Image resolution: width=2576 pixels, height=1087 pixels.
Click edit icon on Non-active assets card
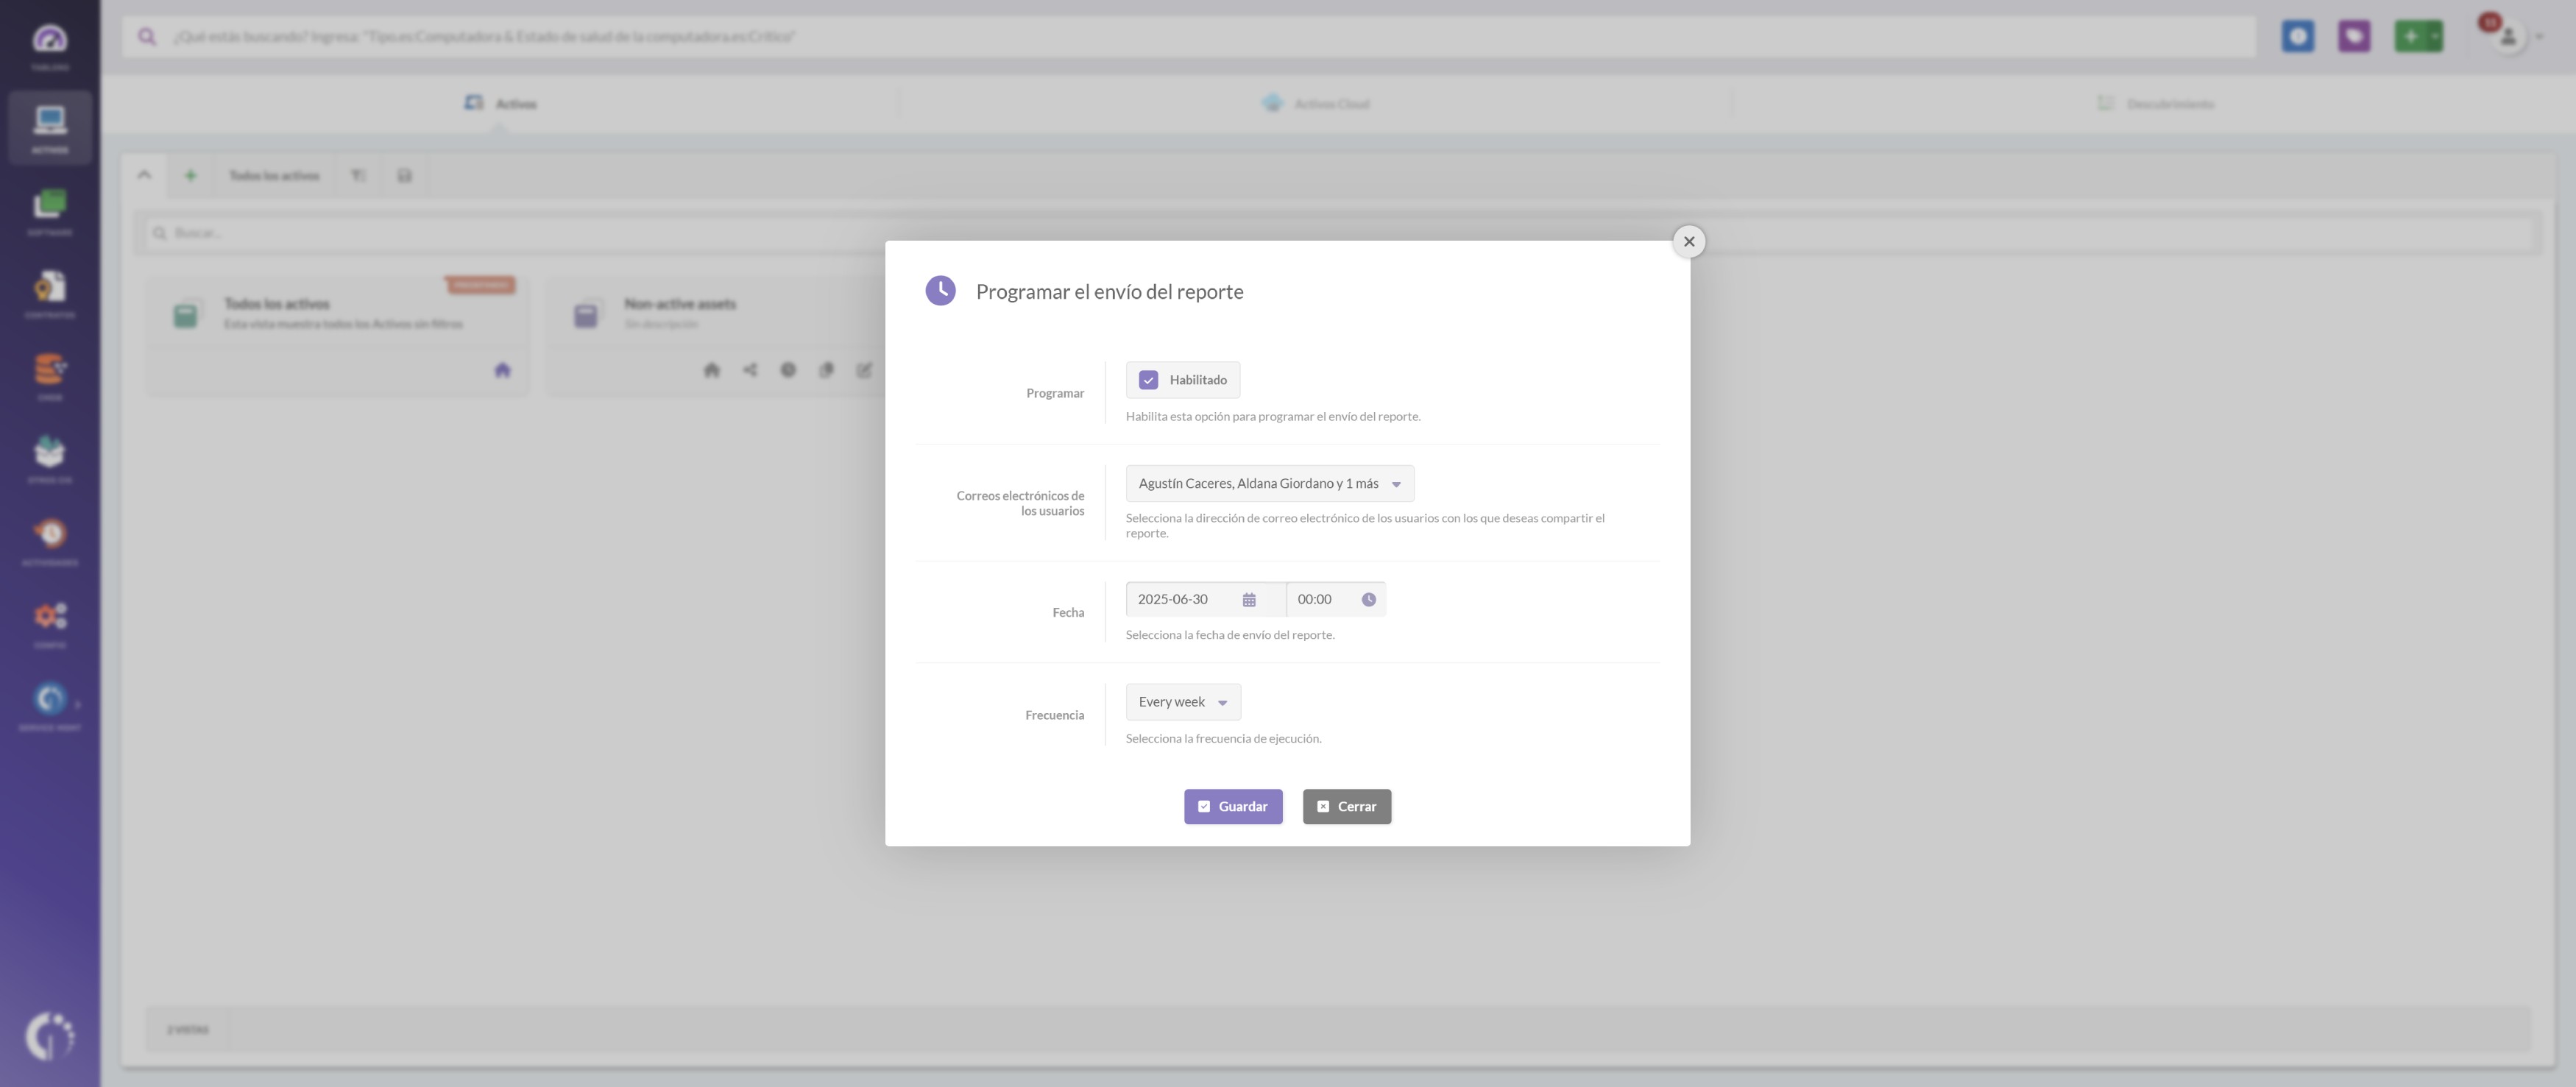tap(864, 370)
